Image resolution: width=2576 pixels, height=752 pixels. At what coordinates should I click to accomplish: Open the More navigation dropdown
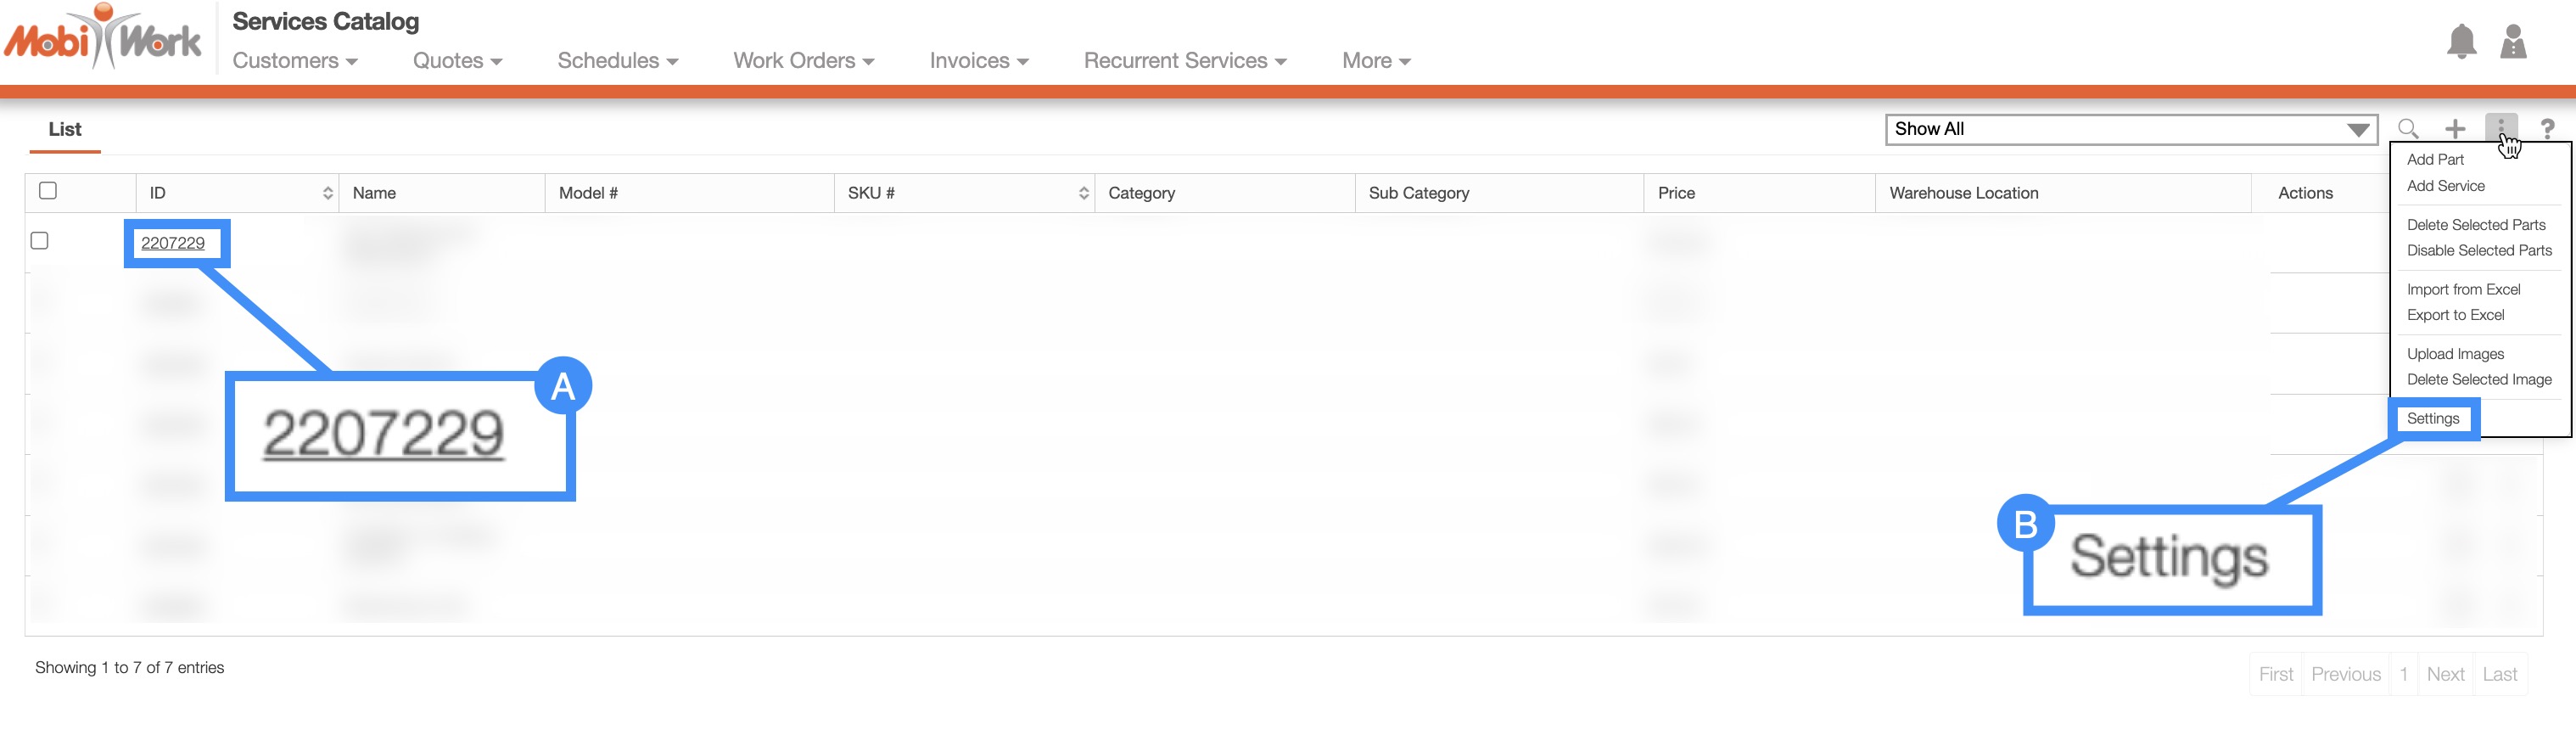pyautogui.click(x=1375, y=61)
